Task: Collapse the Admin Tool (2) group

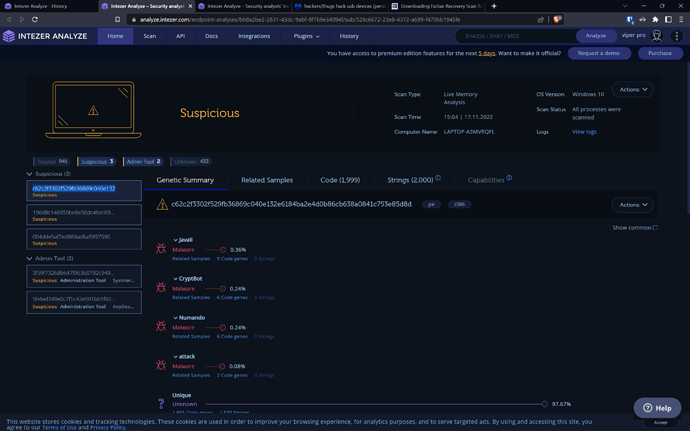Action: [x=29, y=258]
